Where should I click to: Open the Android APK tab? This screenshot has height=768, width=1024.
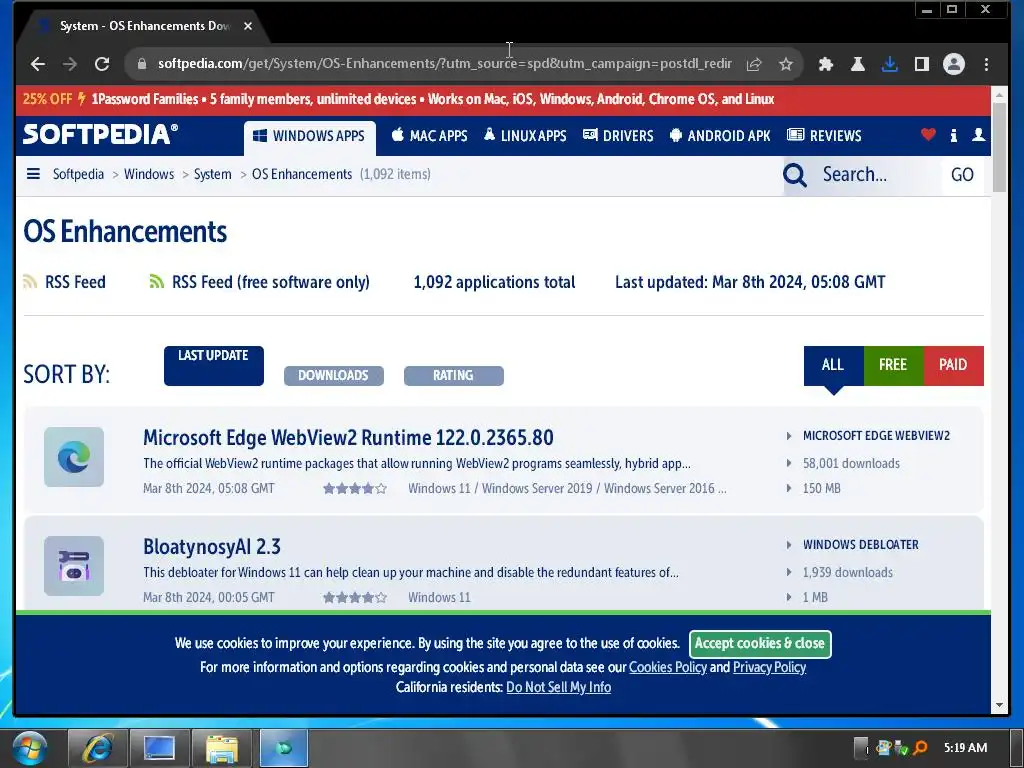[x=720, y=136]
